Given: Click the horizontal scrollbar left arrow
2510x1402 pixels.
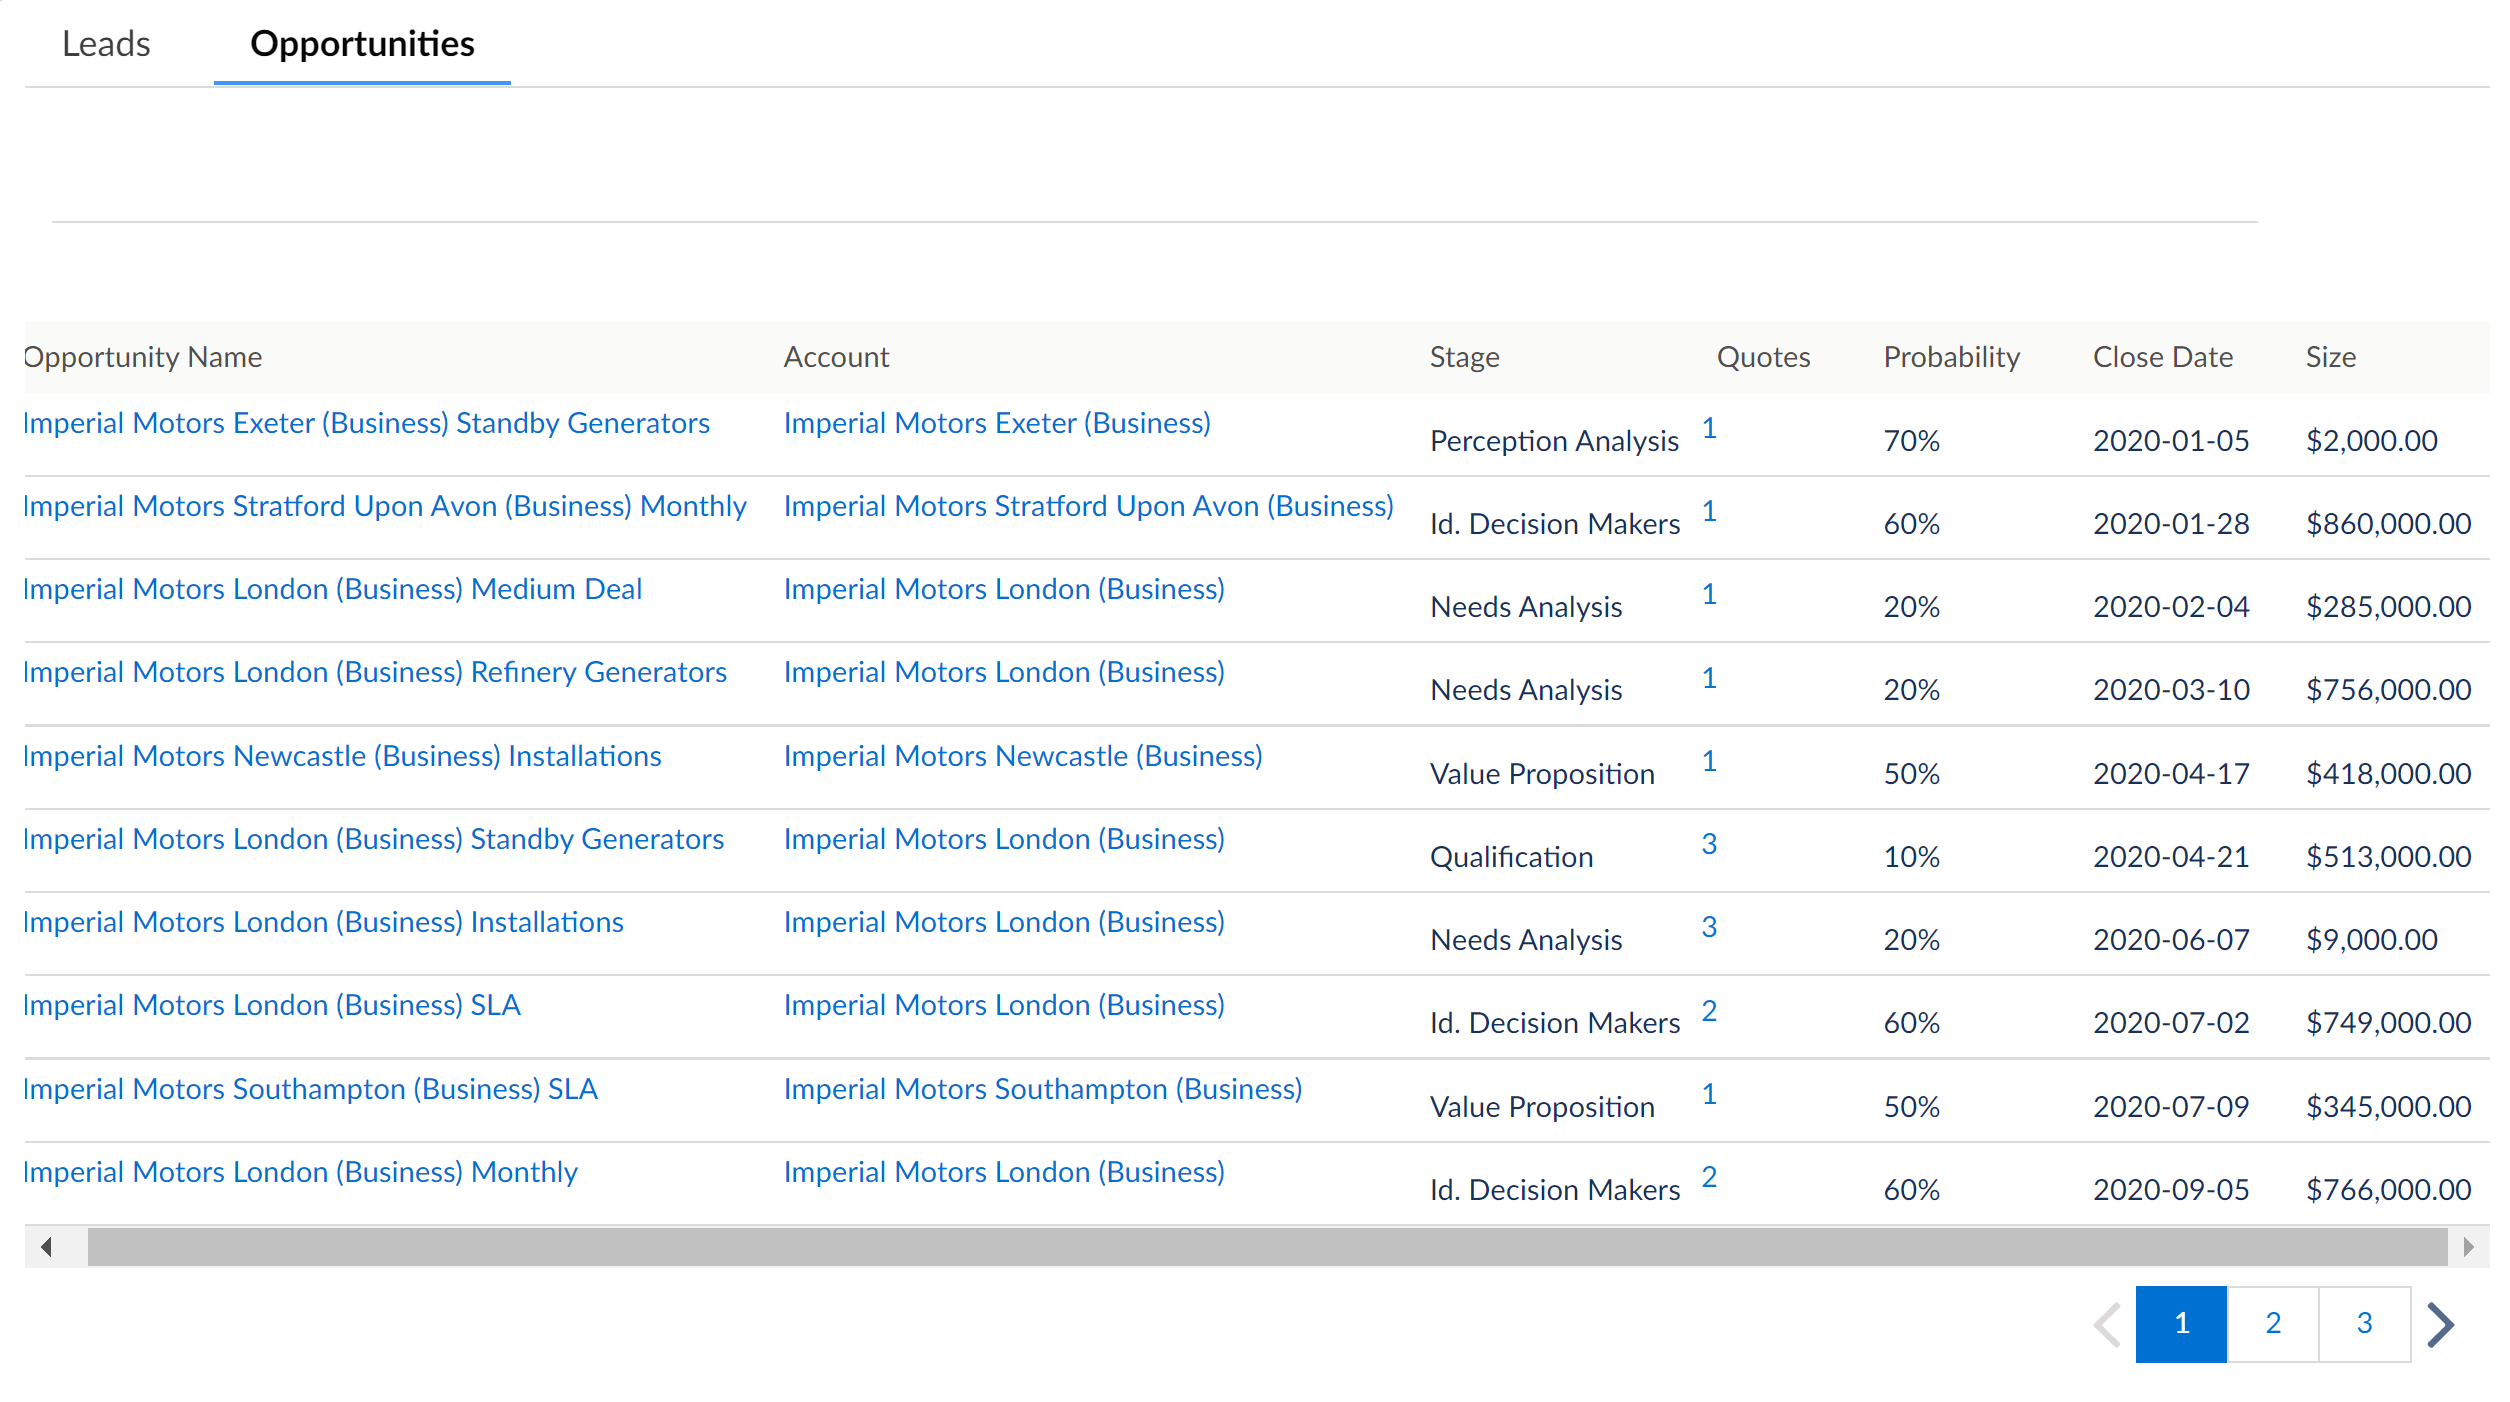Looking at the screenshot, I should pyautogui.click(x=46, y=1247).
